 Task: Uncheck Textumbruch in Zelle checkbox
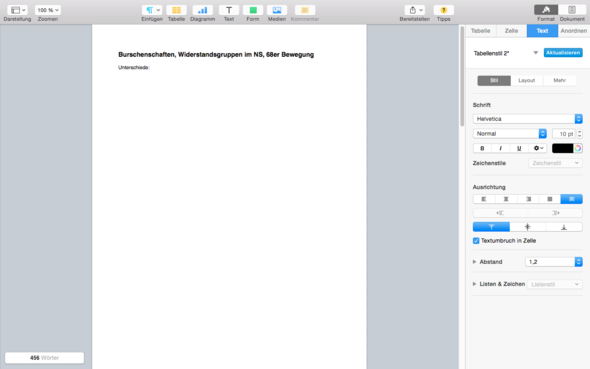pyautogui.click(x=476, y=241)
